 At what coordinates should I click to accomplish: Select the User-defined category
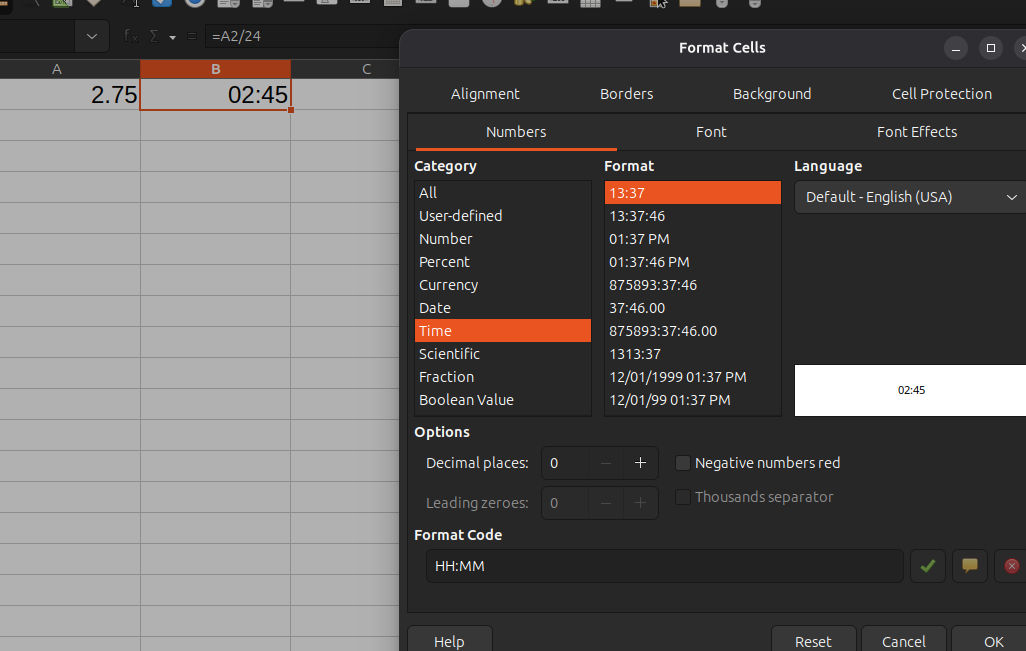[503, 216]
